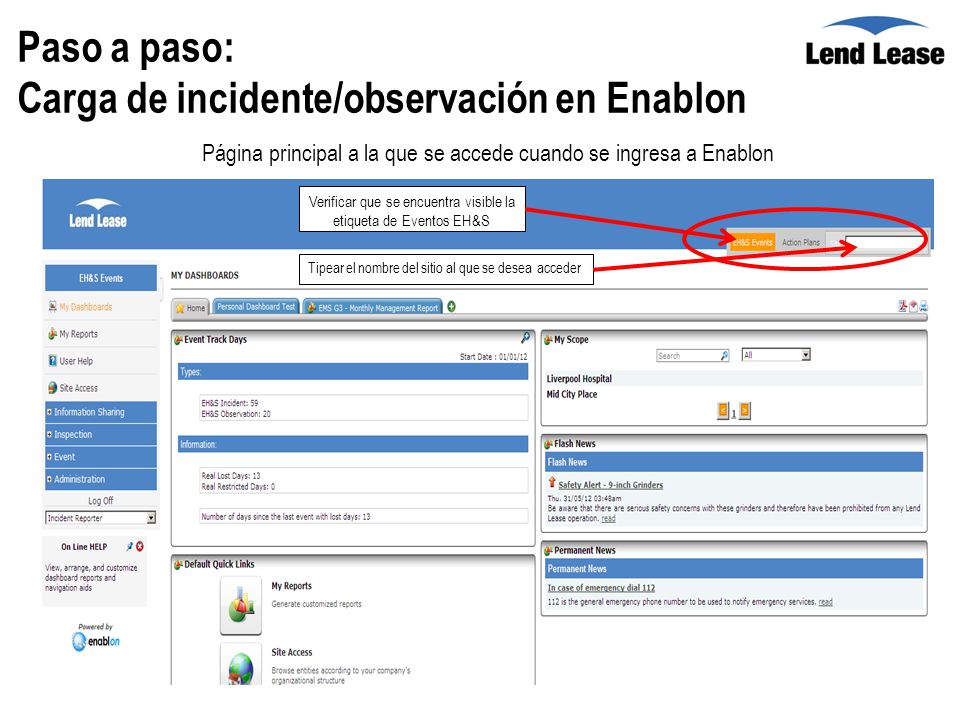Click the Event Track Days magnifier icon
This screenshot has height=720, width=960.
tap(525, 337)
